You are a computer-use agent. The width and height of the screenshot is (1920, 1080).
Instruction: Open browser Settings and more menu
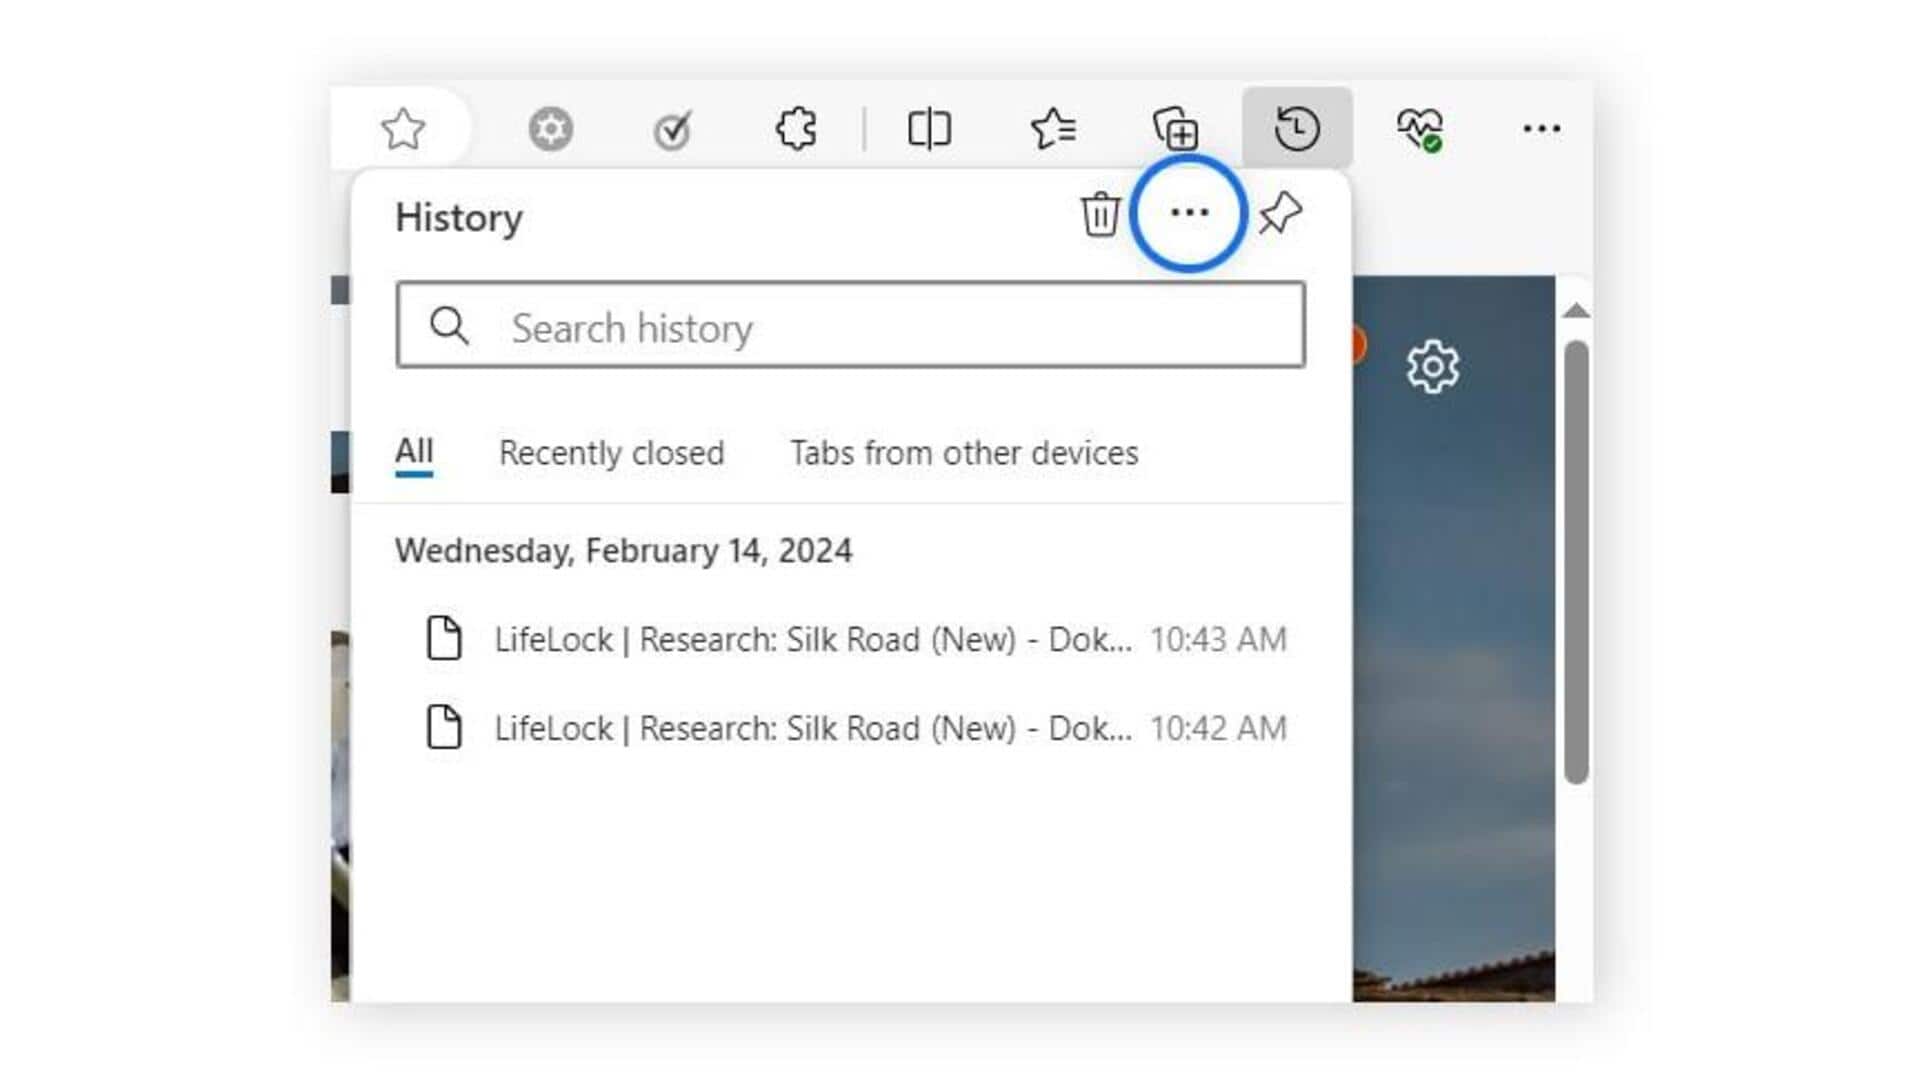[x=1541, y=129]
